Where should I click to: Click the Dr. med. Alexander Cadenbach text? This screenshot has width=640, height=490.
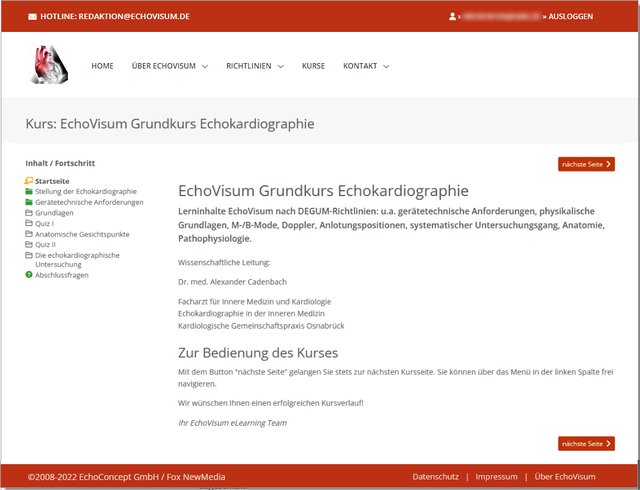click(232, 282)
